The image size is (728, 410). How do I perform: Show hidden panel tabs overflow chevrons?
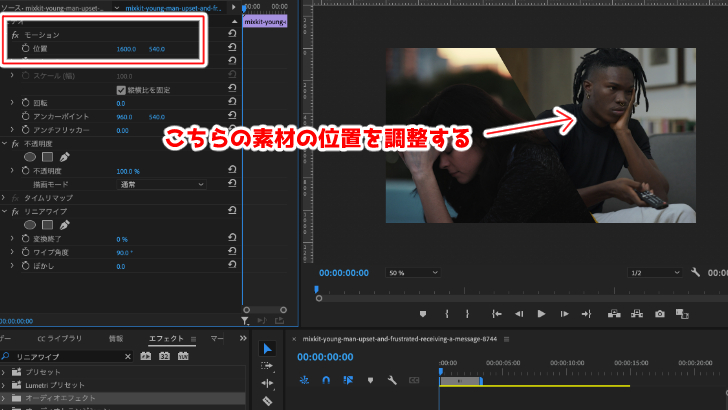[243, 338]
